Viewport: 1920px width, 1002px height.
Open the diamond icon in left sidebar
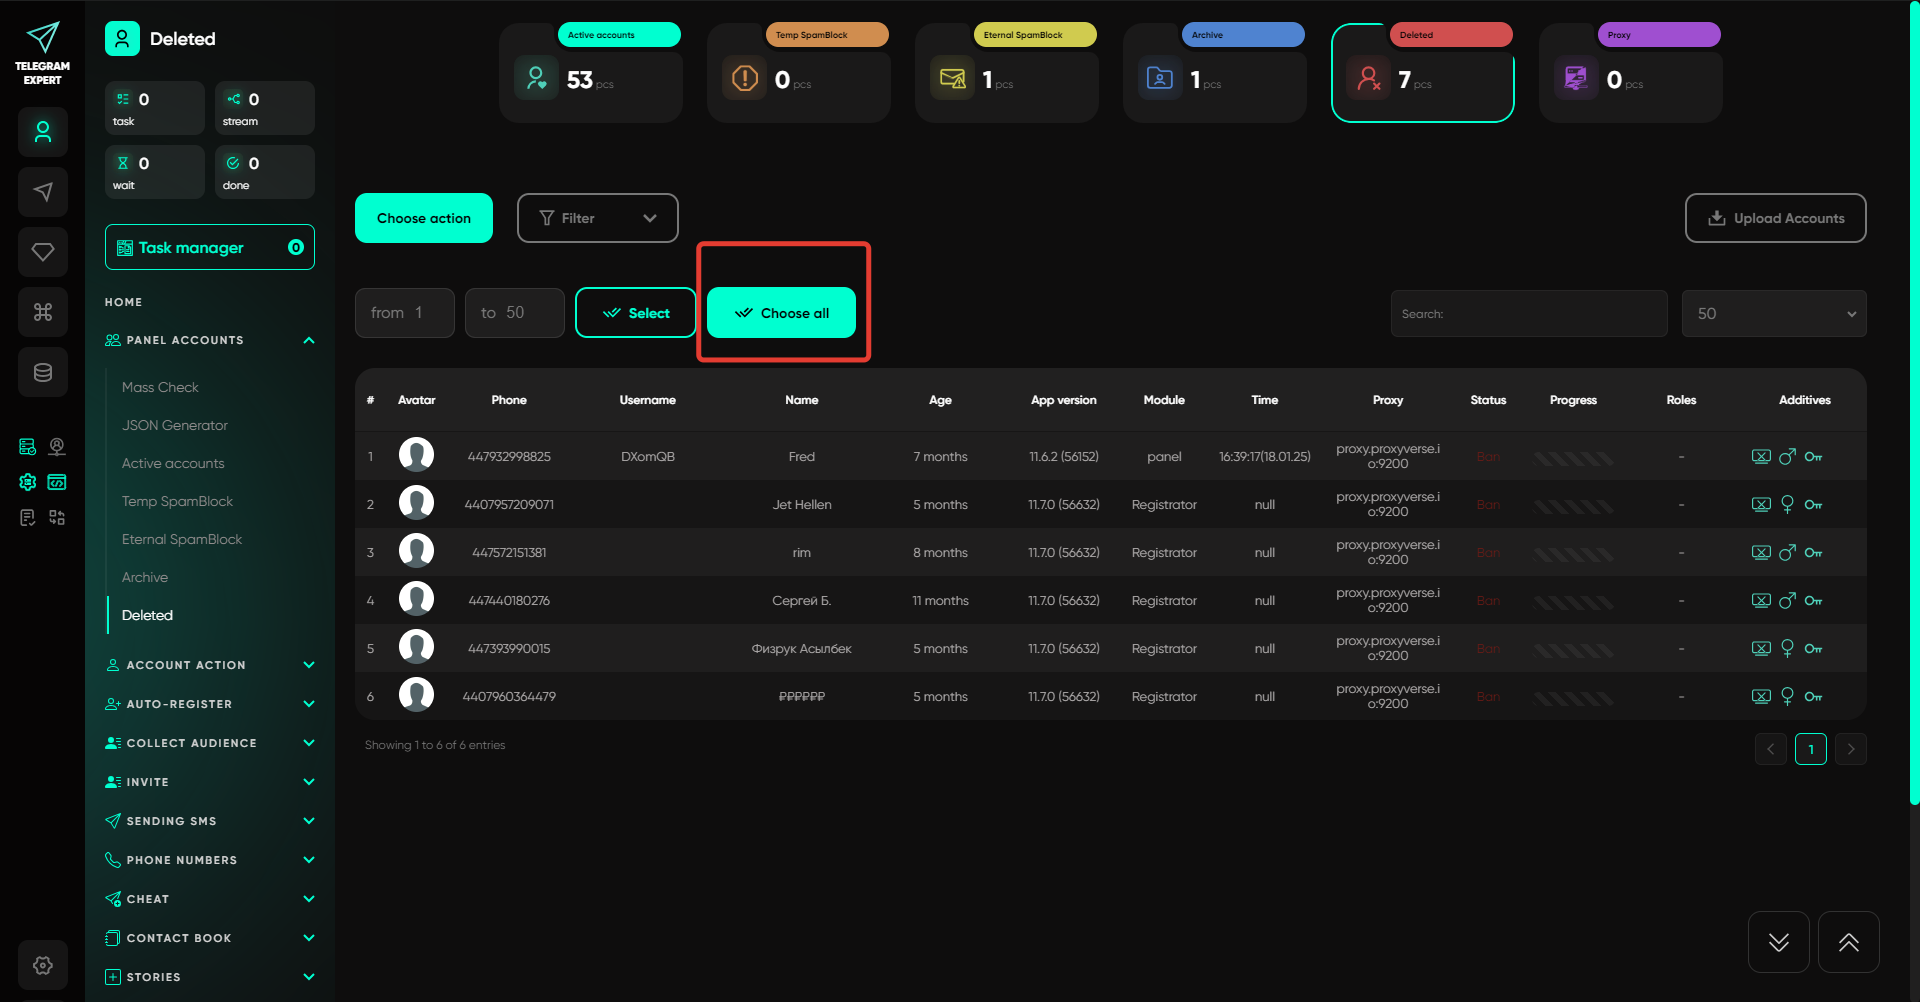click(43, 252)
